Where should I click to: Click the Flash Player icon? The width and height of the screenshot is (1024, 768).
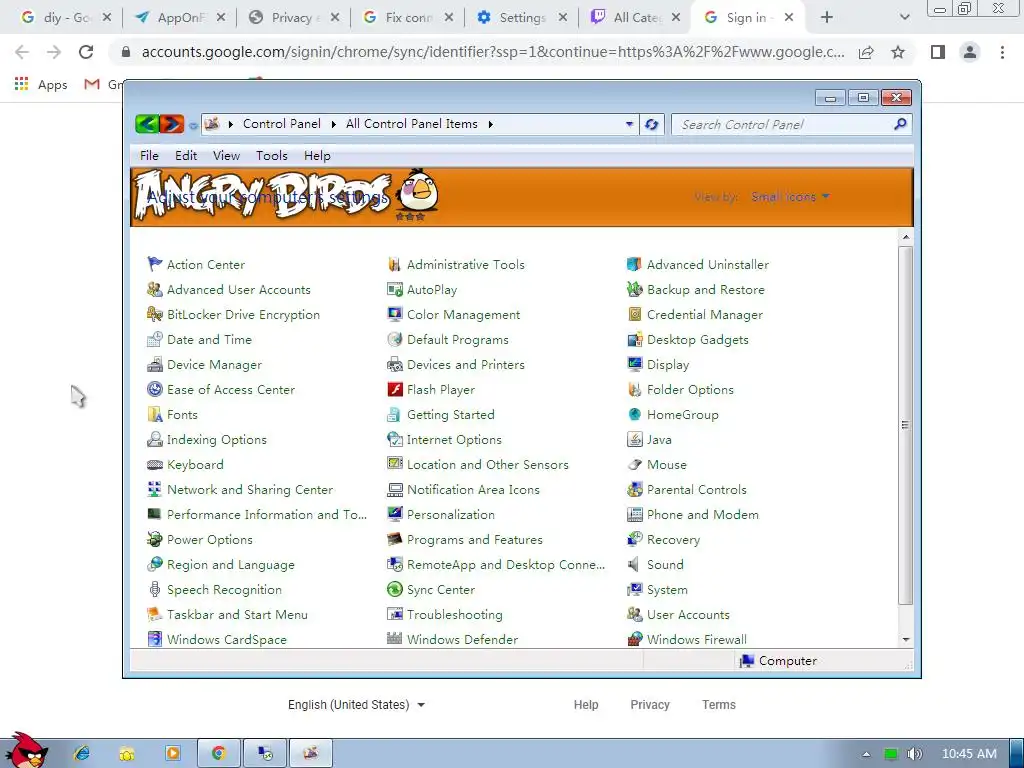pyautogui.click(x=394, y=389)
